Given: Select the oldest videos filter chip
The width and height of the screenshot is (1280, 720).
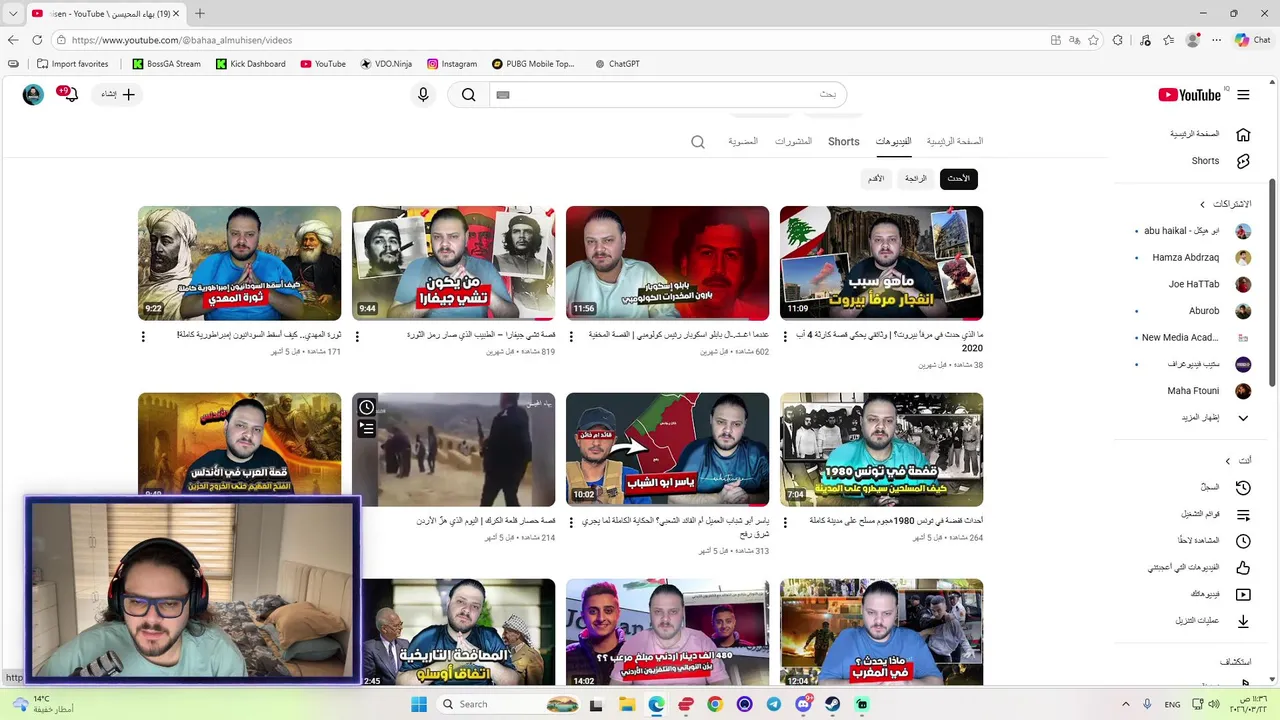Looking at the screenshot, I should click(x=875, y=179).
